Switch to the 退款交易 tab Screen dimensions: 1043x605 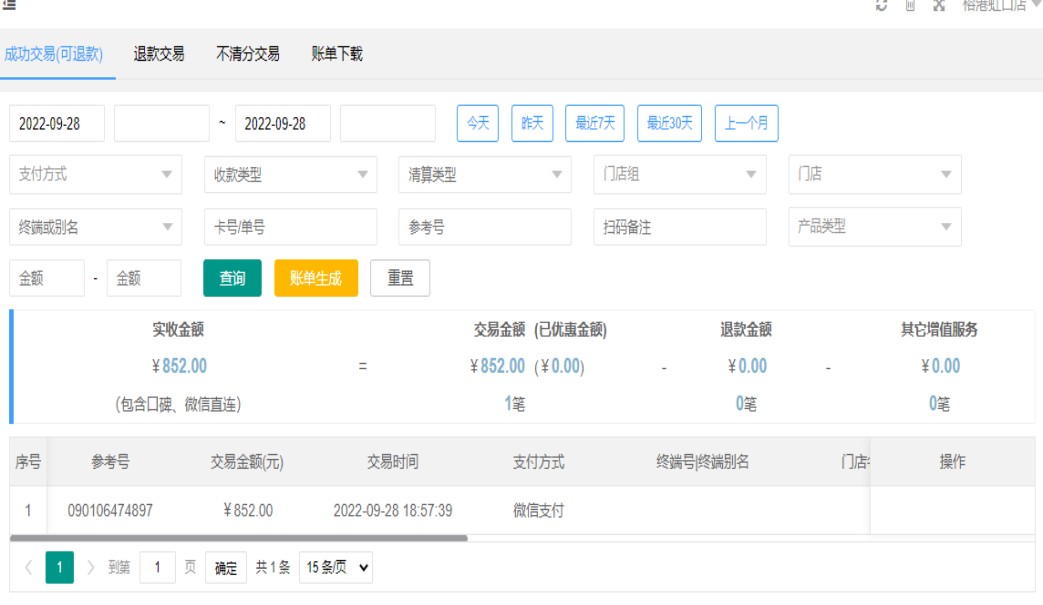point(159,54)
